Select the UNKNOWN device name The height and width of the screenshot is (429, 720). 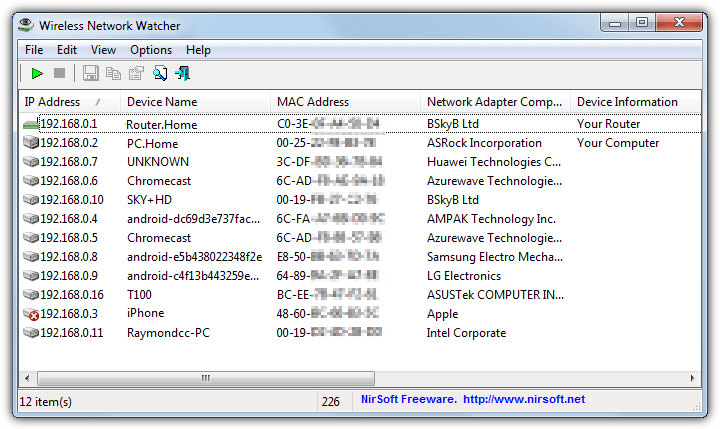click(x=158, y=162)
